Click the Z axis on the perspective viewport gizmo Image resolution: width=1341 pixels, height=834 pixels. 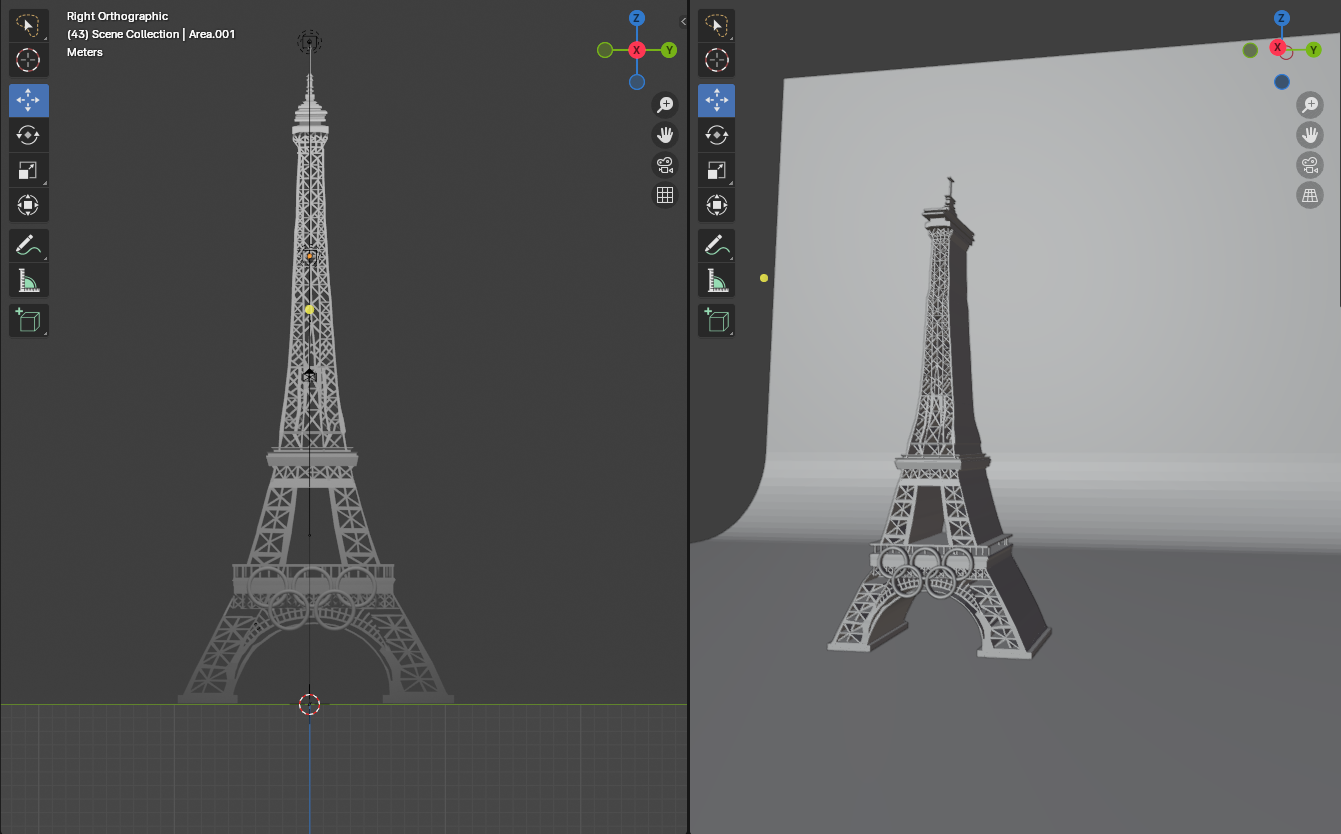pos(1282,18)
